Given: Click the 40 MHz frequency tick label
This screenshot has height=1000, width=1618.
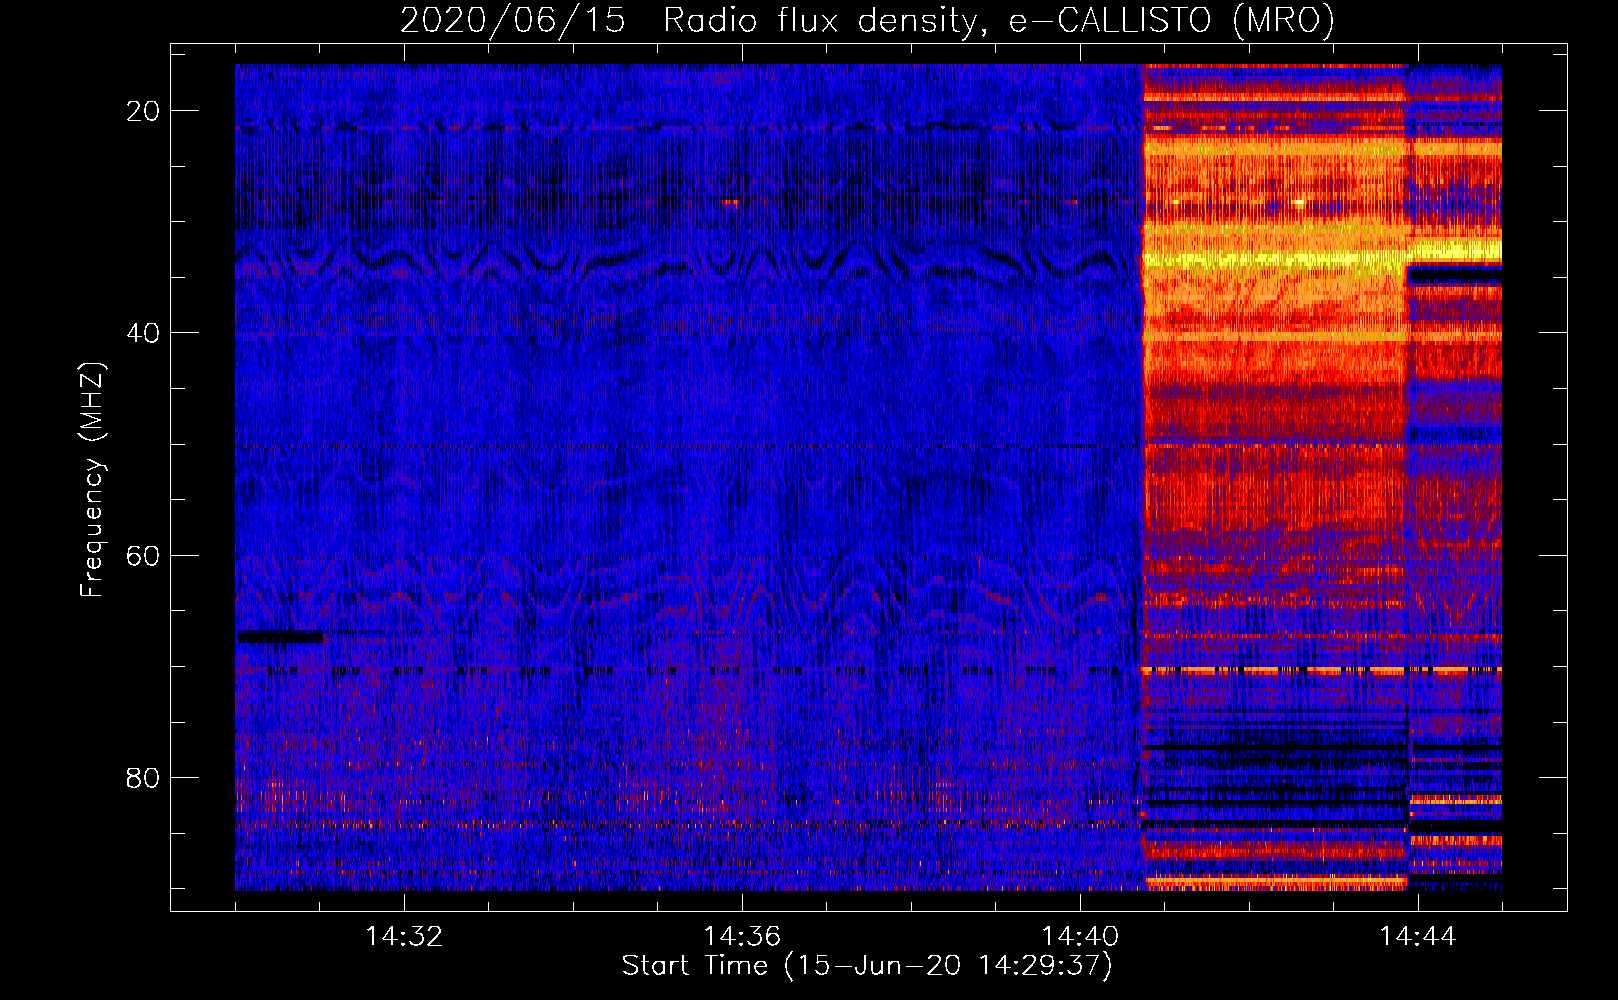Looking at the screenshot, I should point(144,333).
